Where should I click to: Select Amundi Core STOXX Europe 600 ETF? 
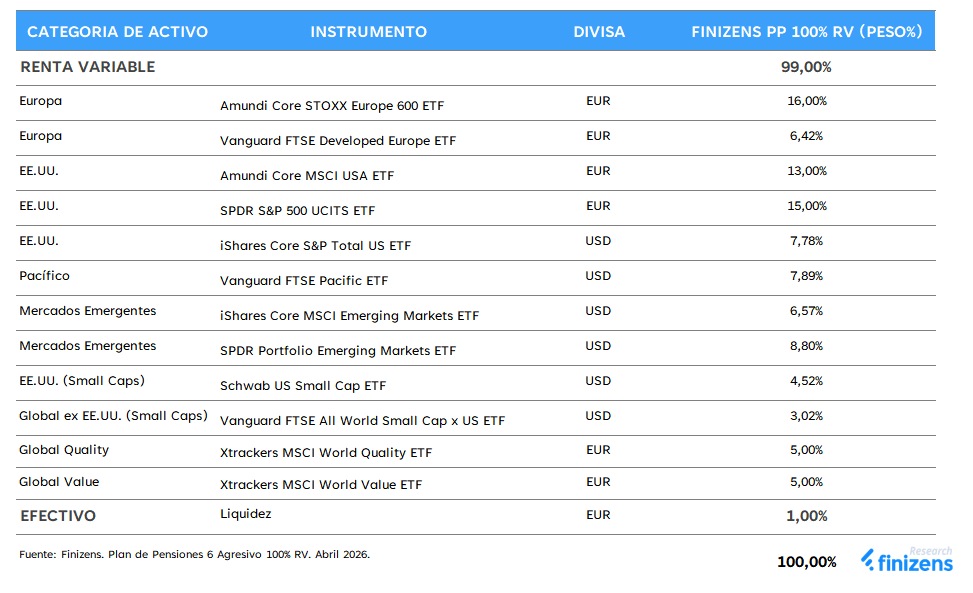(332, 106)
